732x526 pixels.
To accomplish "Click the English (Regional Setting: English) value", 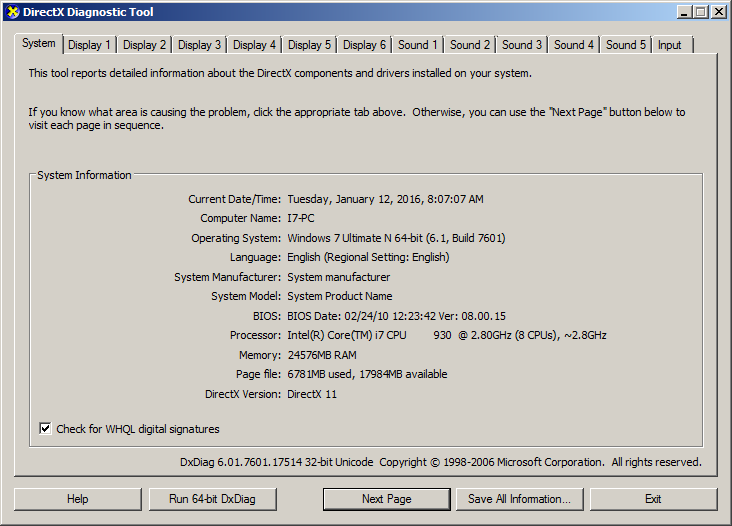I will [x=368, y=257].
